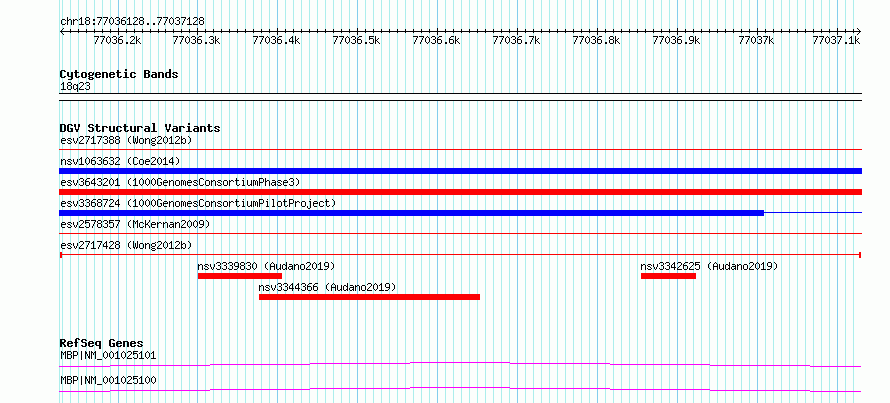The image size is (890, 403).
Task: Click ruler position 77036.8k
Action: click(x=597, y=40)
